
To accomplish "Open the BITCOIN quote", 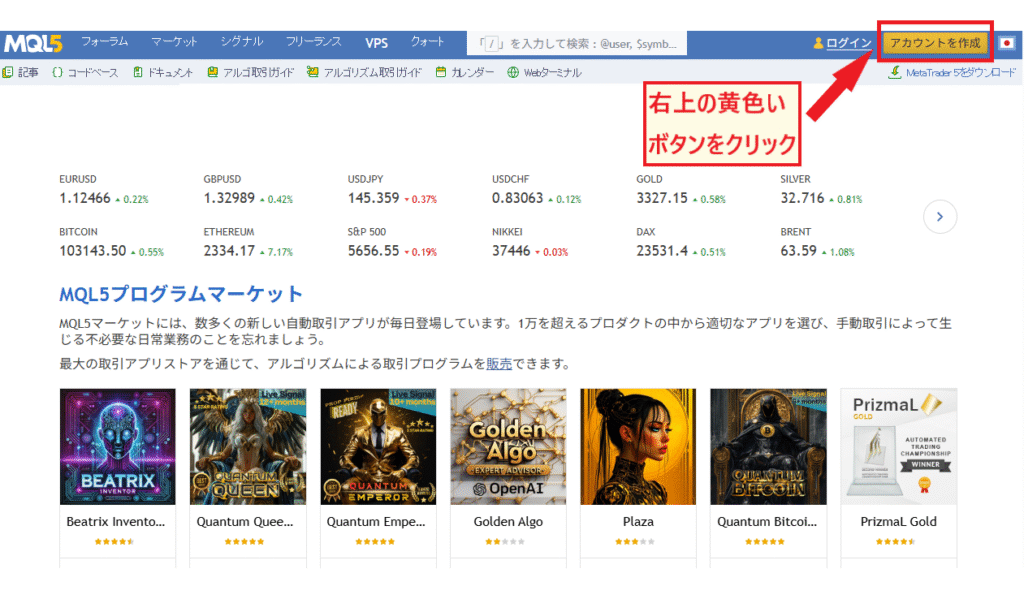I will click(112, 242).
